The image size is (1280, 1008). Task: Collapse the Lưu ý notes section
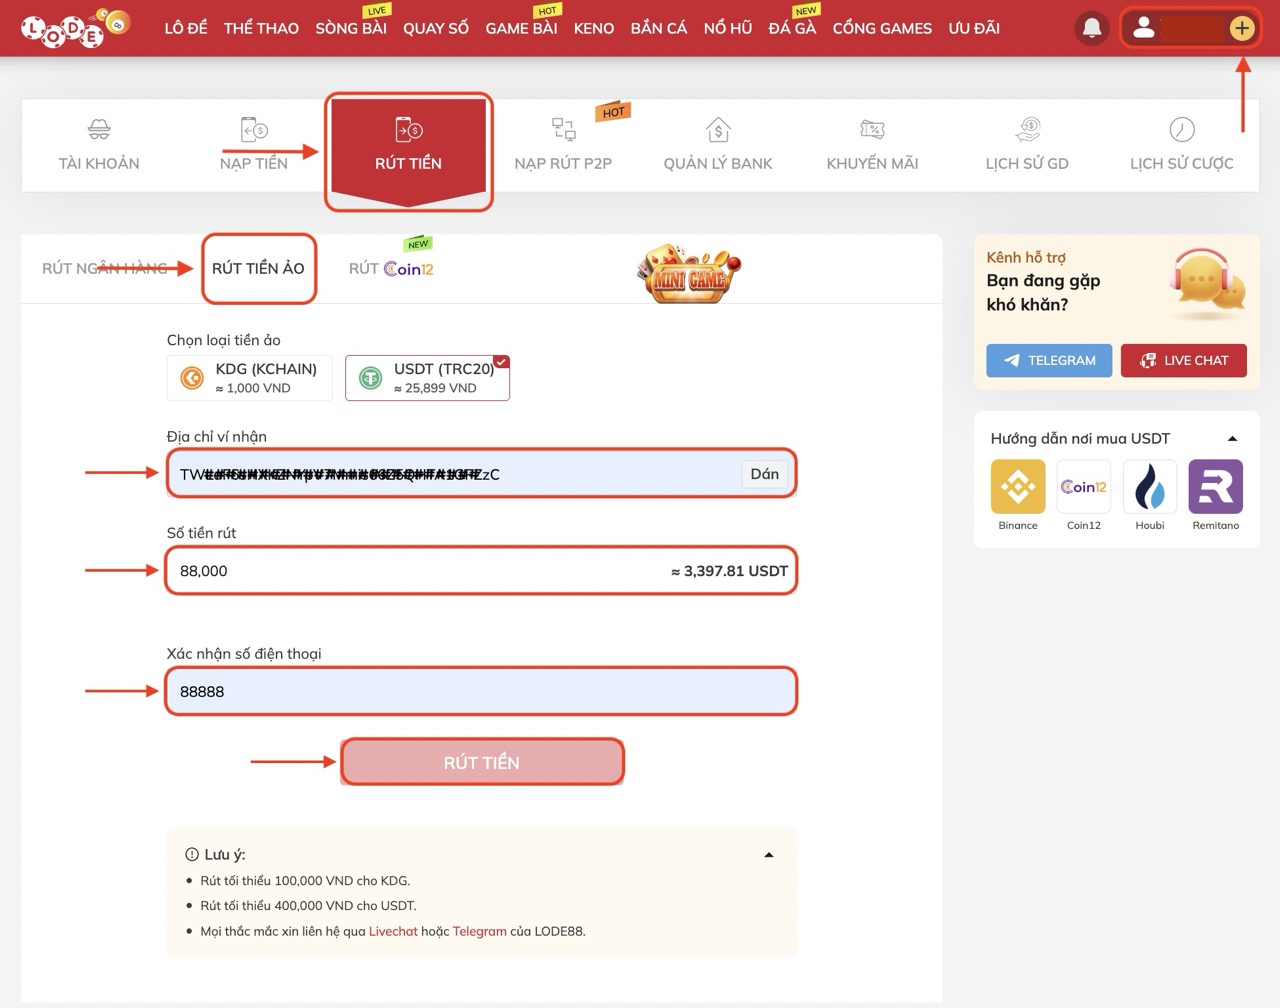coord(768,855)
